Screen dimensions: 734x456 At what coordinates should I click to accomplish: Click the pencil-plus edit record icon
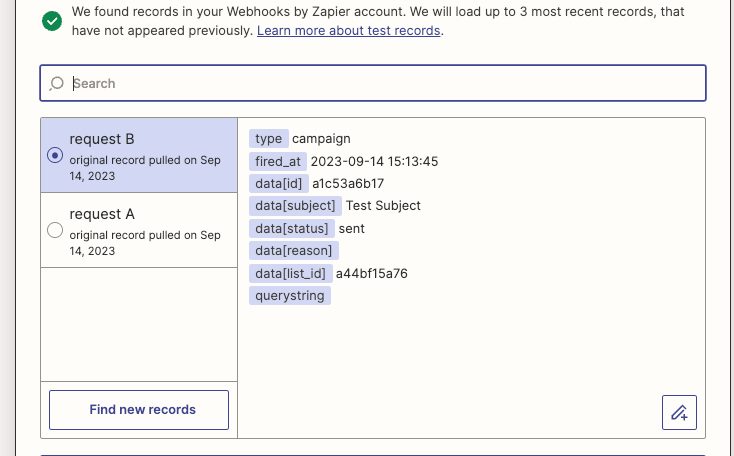point(679,412)
